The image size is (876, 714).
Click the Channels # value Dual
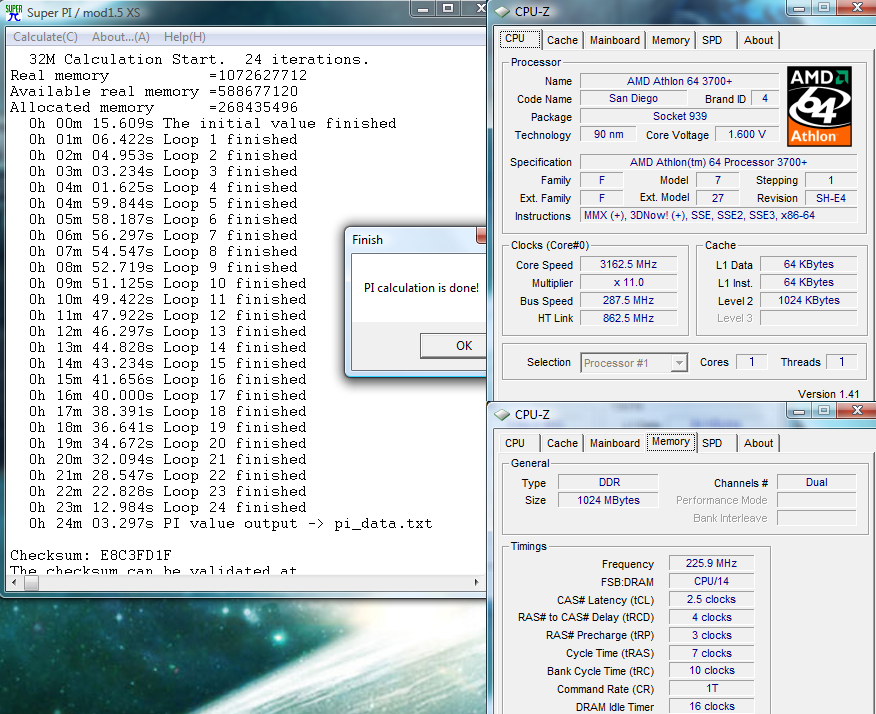click(x=816, y=482)
